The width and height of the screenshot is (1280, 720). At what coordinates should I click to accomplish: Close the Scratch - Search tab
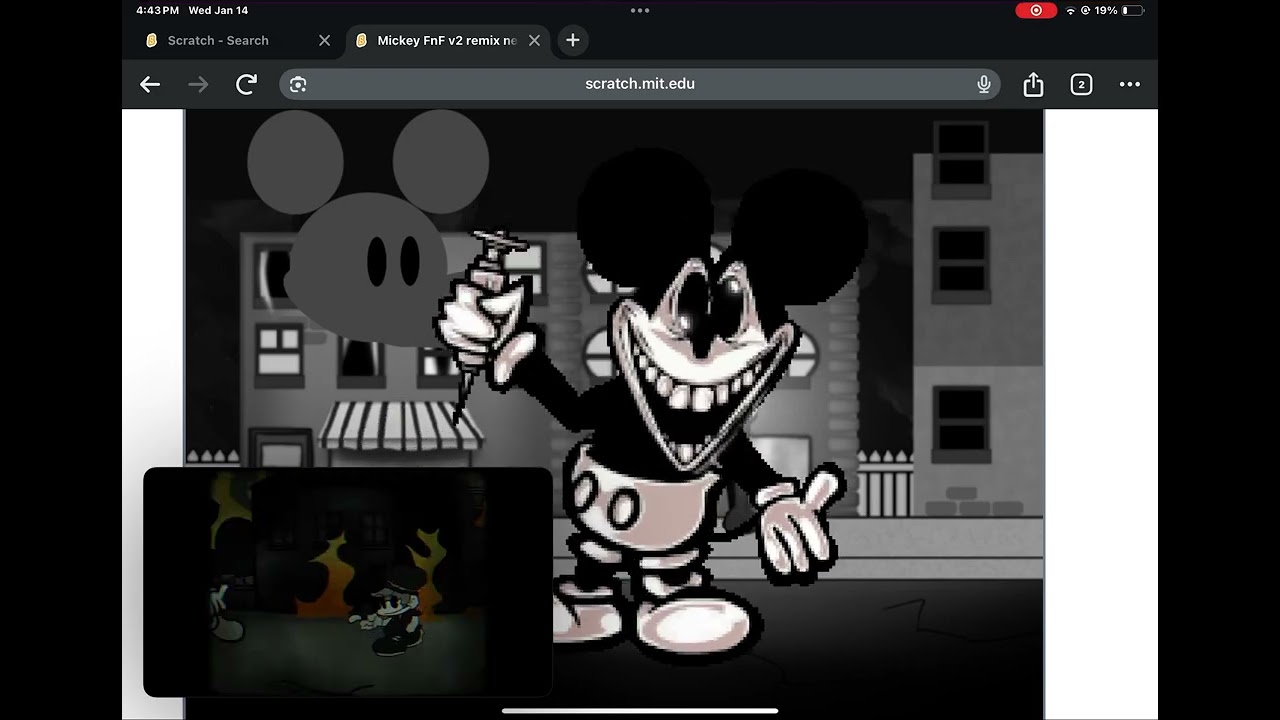[324, 41]
